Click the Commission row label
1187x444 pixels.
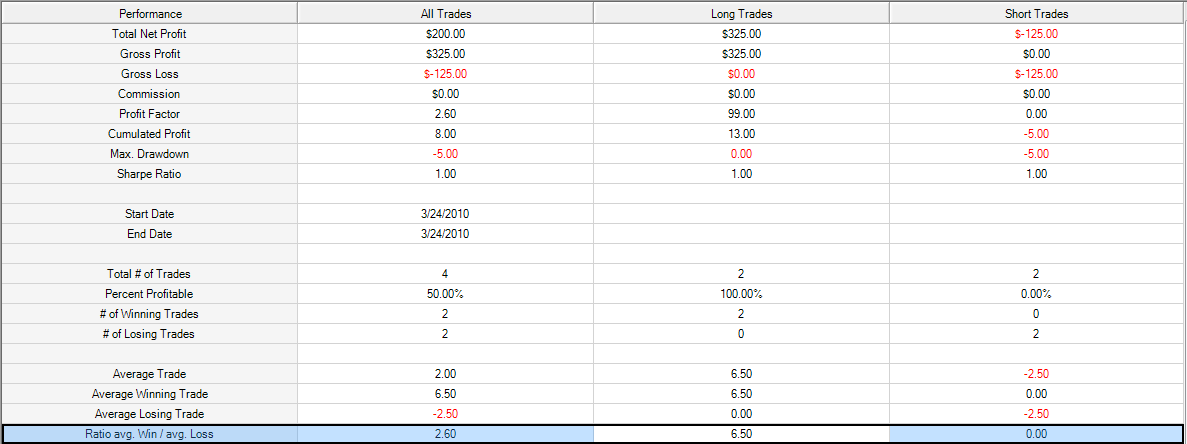(x=150, y=94)
